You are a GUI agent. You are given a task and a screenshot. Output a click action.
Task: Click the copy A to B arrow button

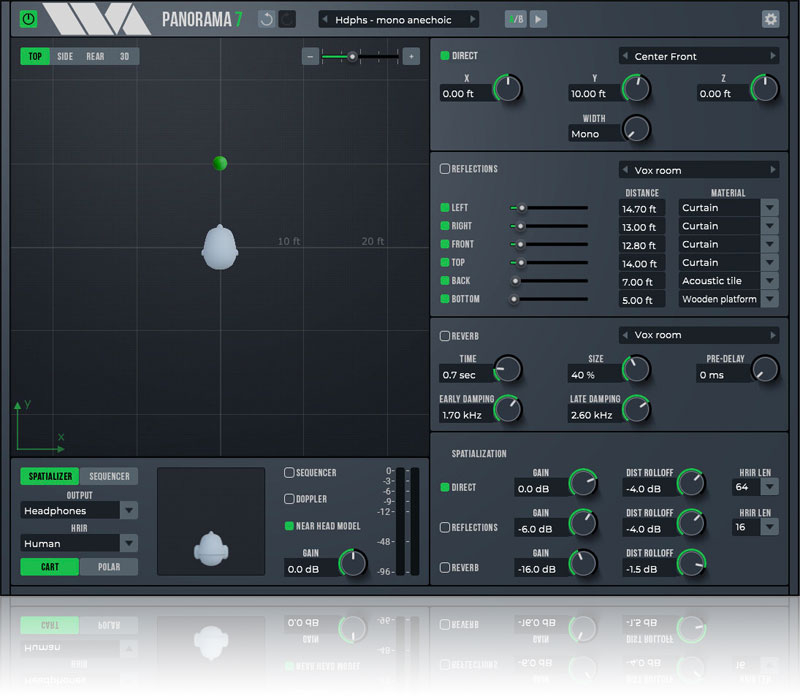[538, 19]
